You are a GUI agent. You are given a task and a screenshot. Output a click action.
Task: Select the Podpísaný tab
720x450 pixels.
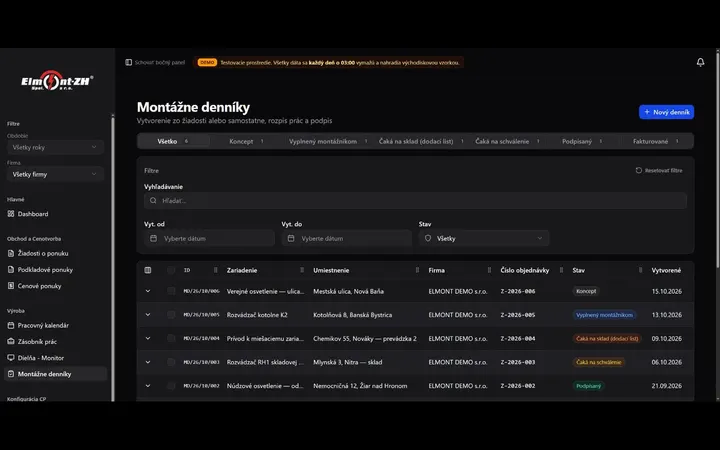coord(581,141)
